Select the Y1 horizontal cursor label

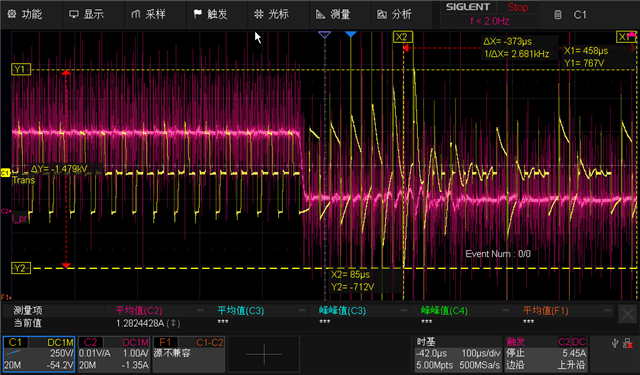coord(21,69)
